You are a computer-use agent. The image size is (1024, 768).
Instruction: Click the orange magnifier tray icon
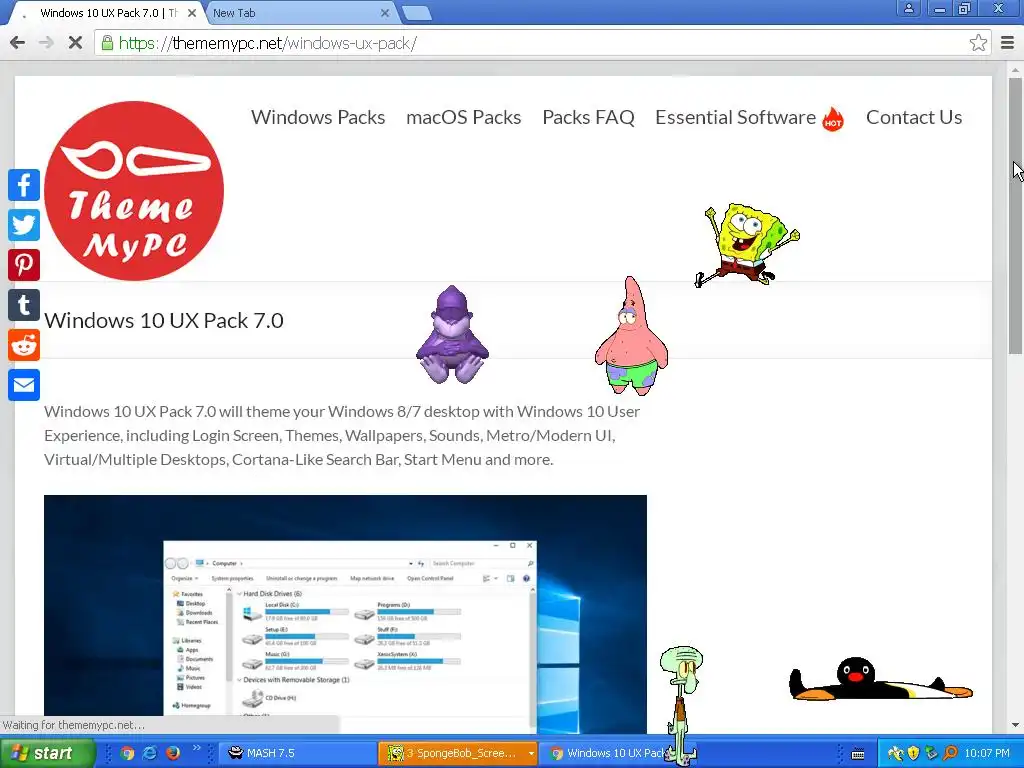(x=951, y=753)
